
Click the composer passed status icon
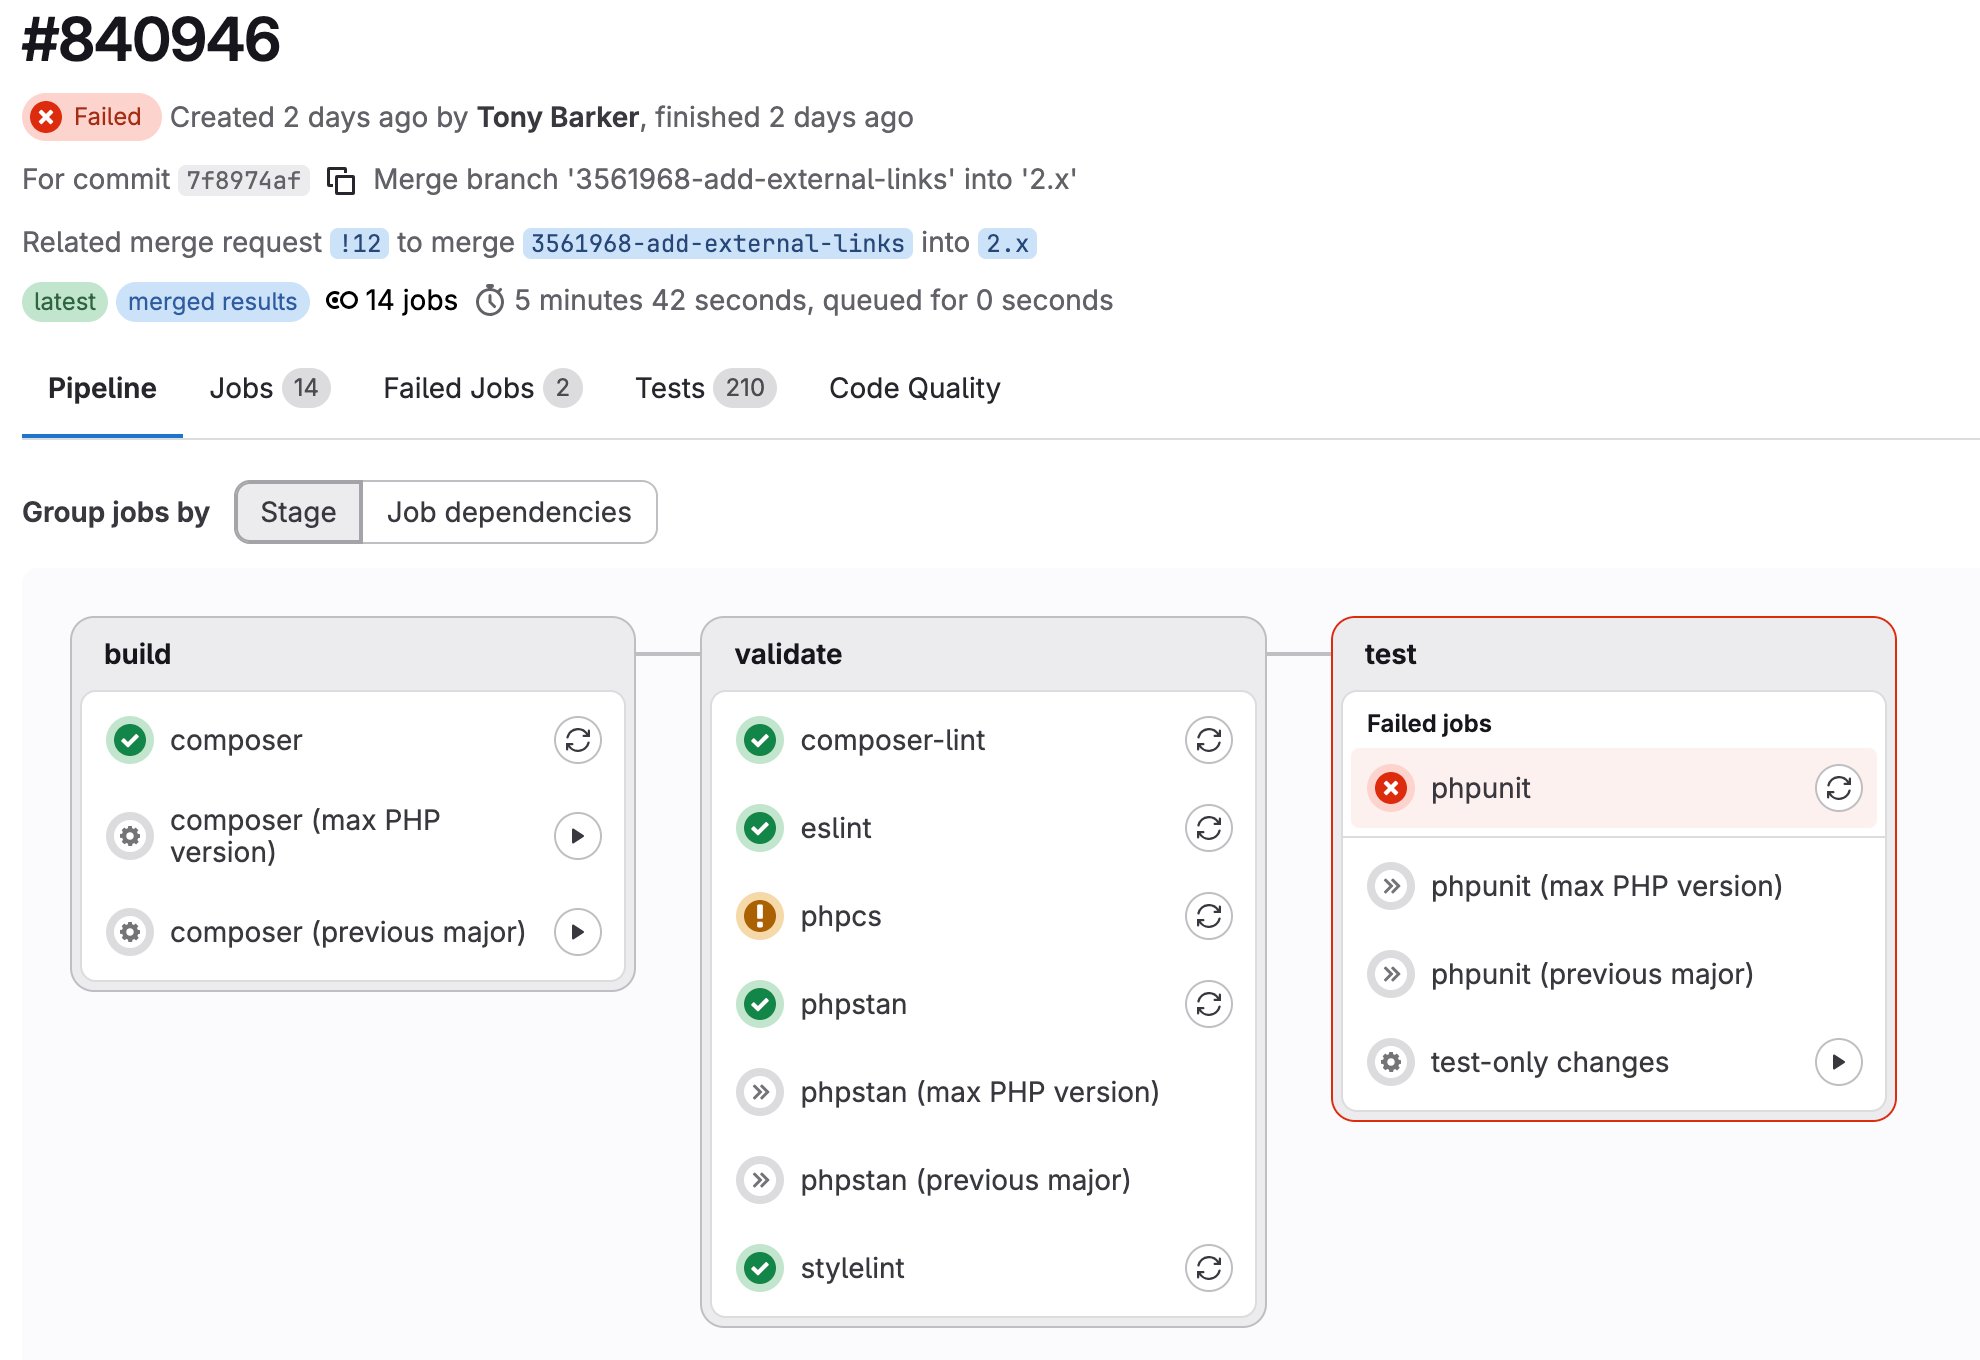pyautogui.click(x=130, y=740)
